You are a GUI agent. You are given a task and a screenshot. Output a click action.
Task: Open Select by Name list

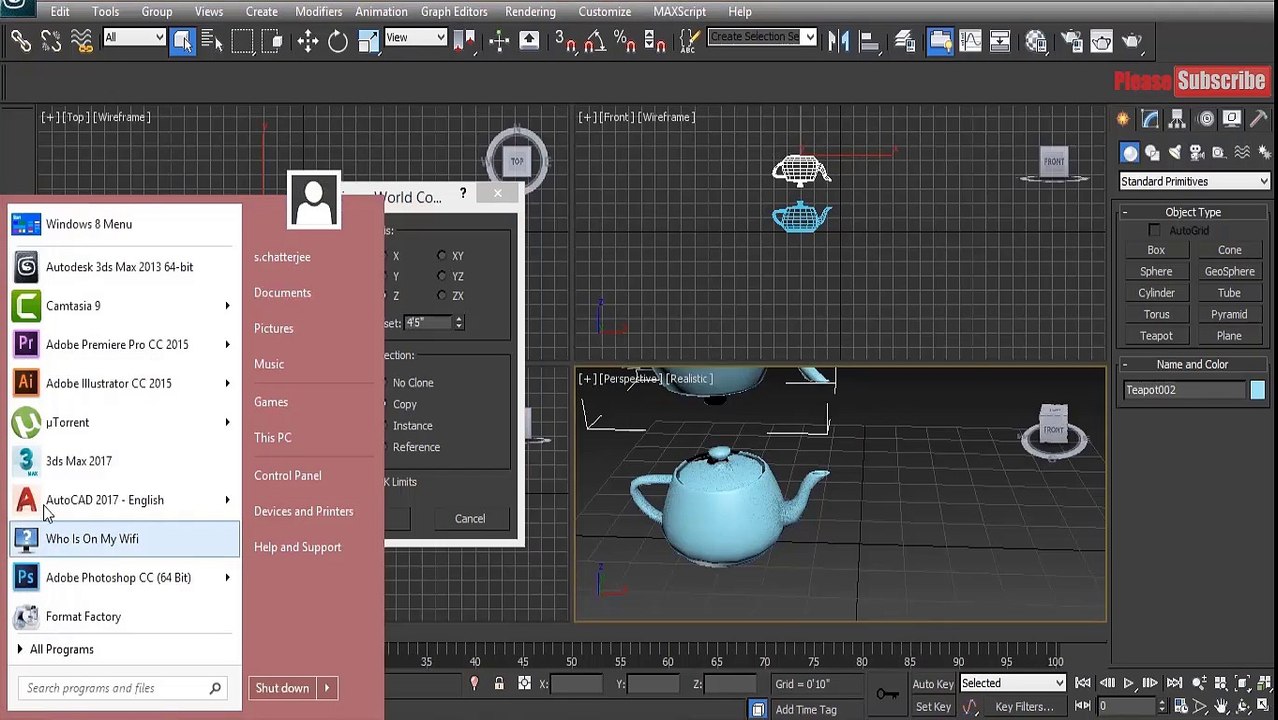[x=212, y=41]
